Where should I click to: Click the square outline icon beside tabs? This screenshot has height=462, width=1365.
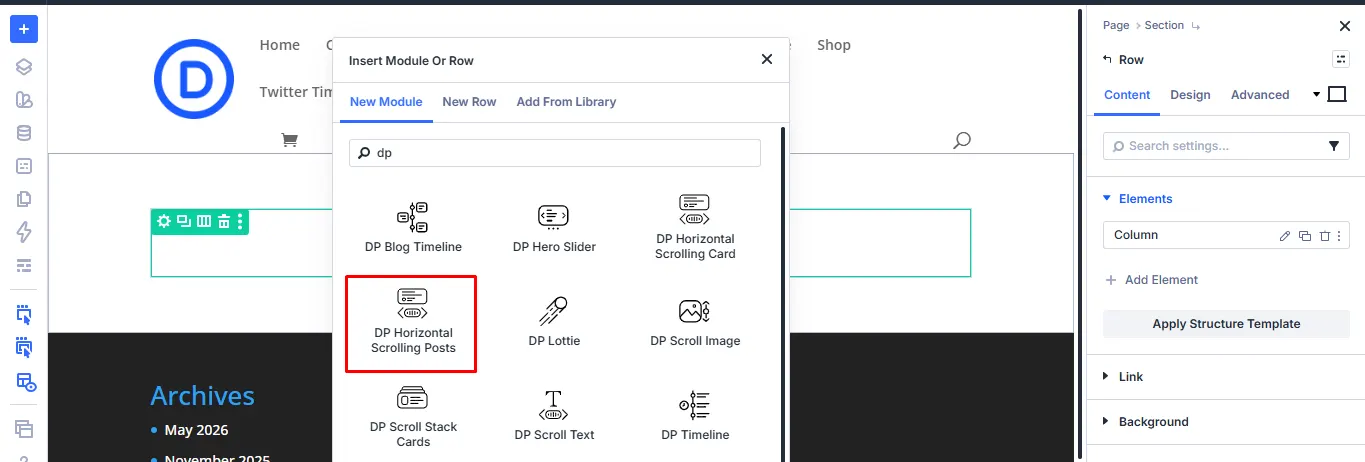[1337, 95]
